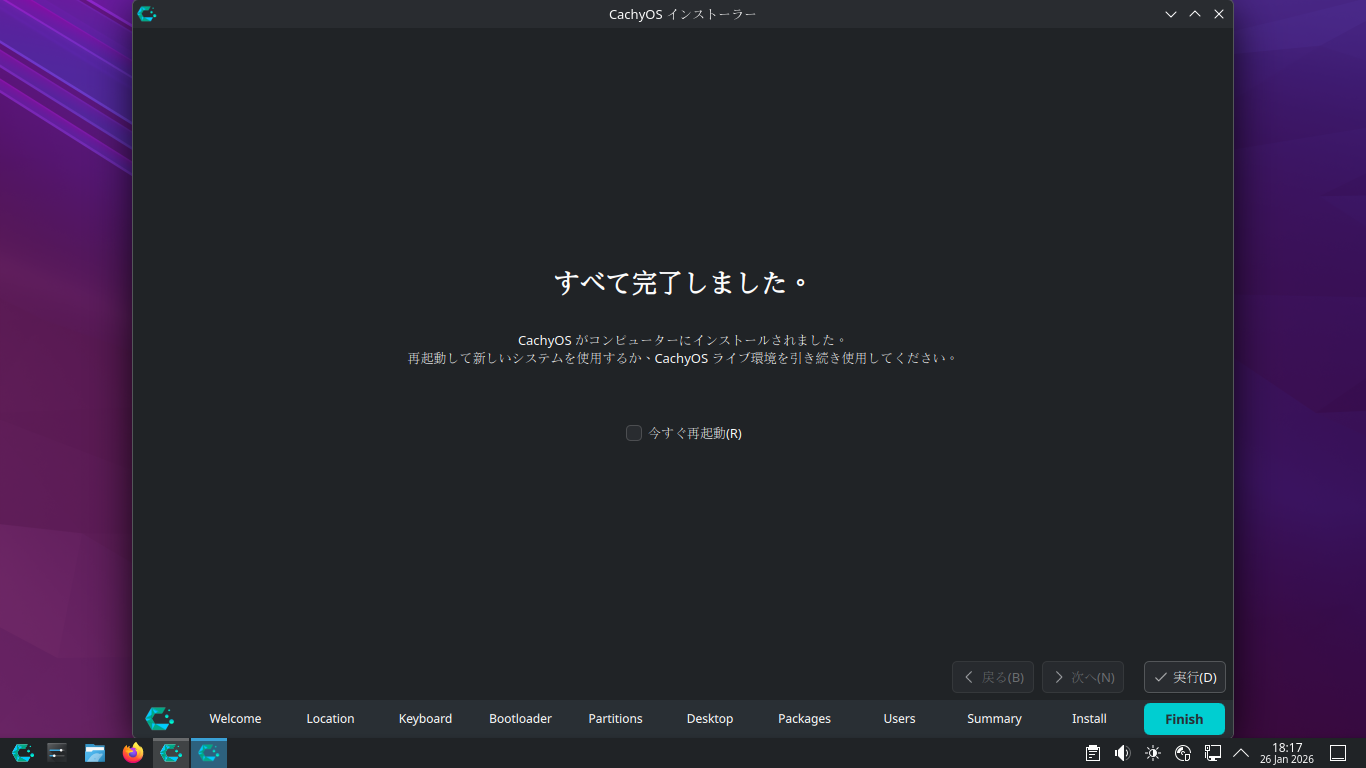Close the CachyOS installer window
The height and width of the screenshot is (768, 1366).
1219,14
